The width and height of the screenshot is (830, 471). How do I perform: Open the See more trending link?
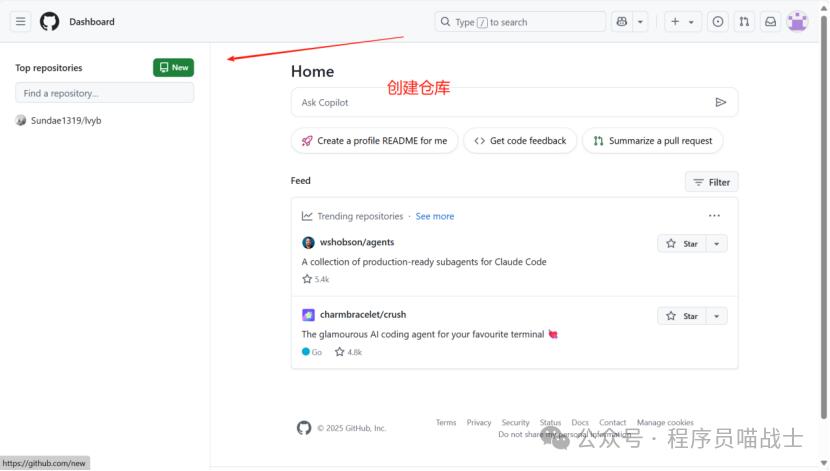(x=435, y=216)
